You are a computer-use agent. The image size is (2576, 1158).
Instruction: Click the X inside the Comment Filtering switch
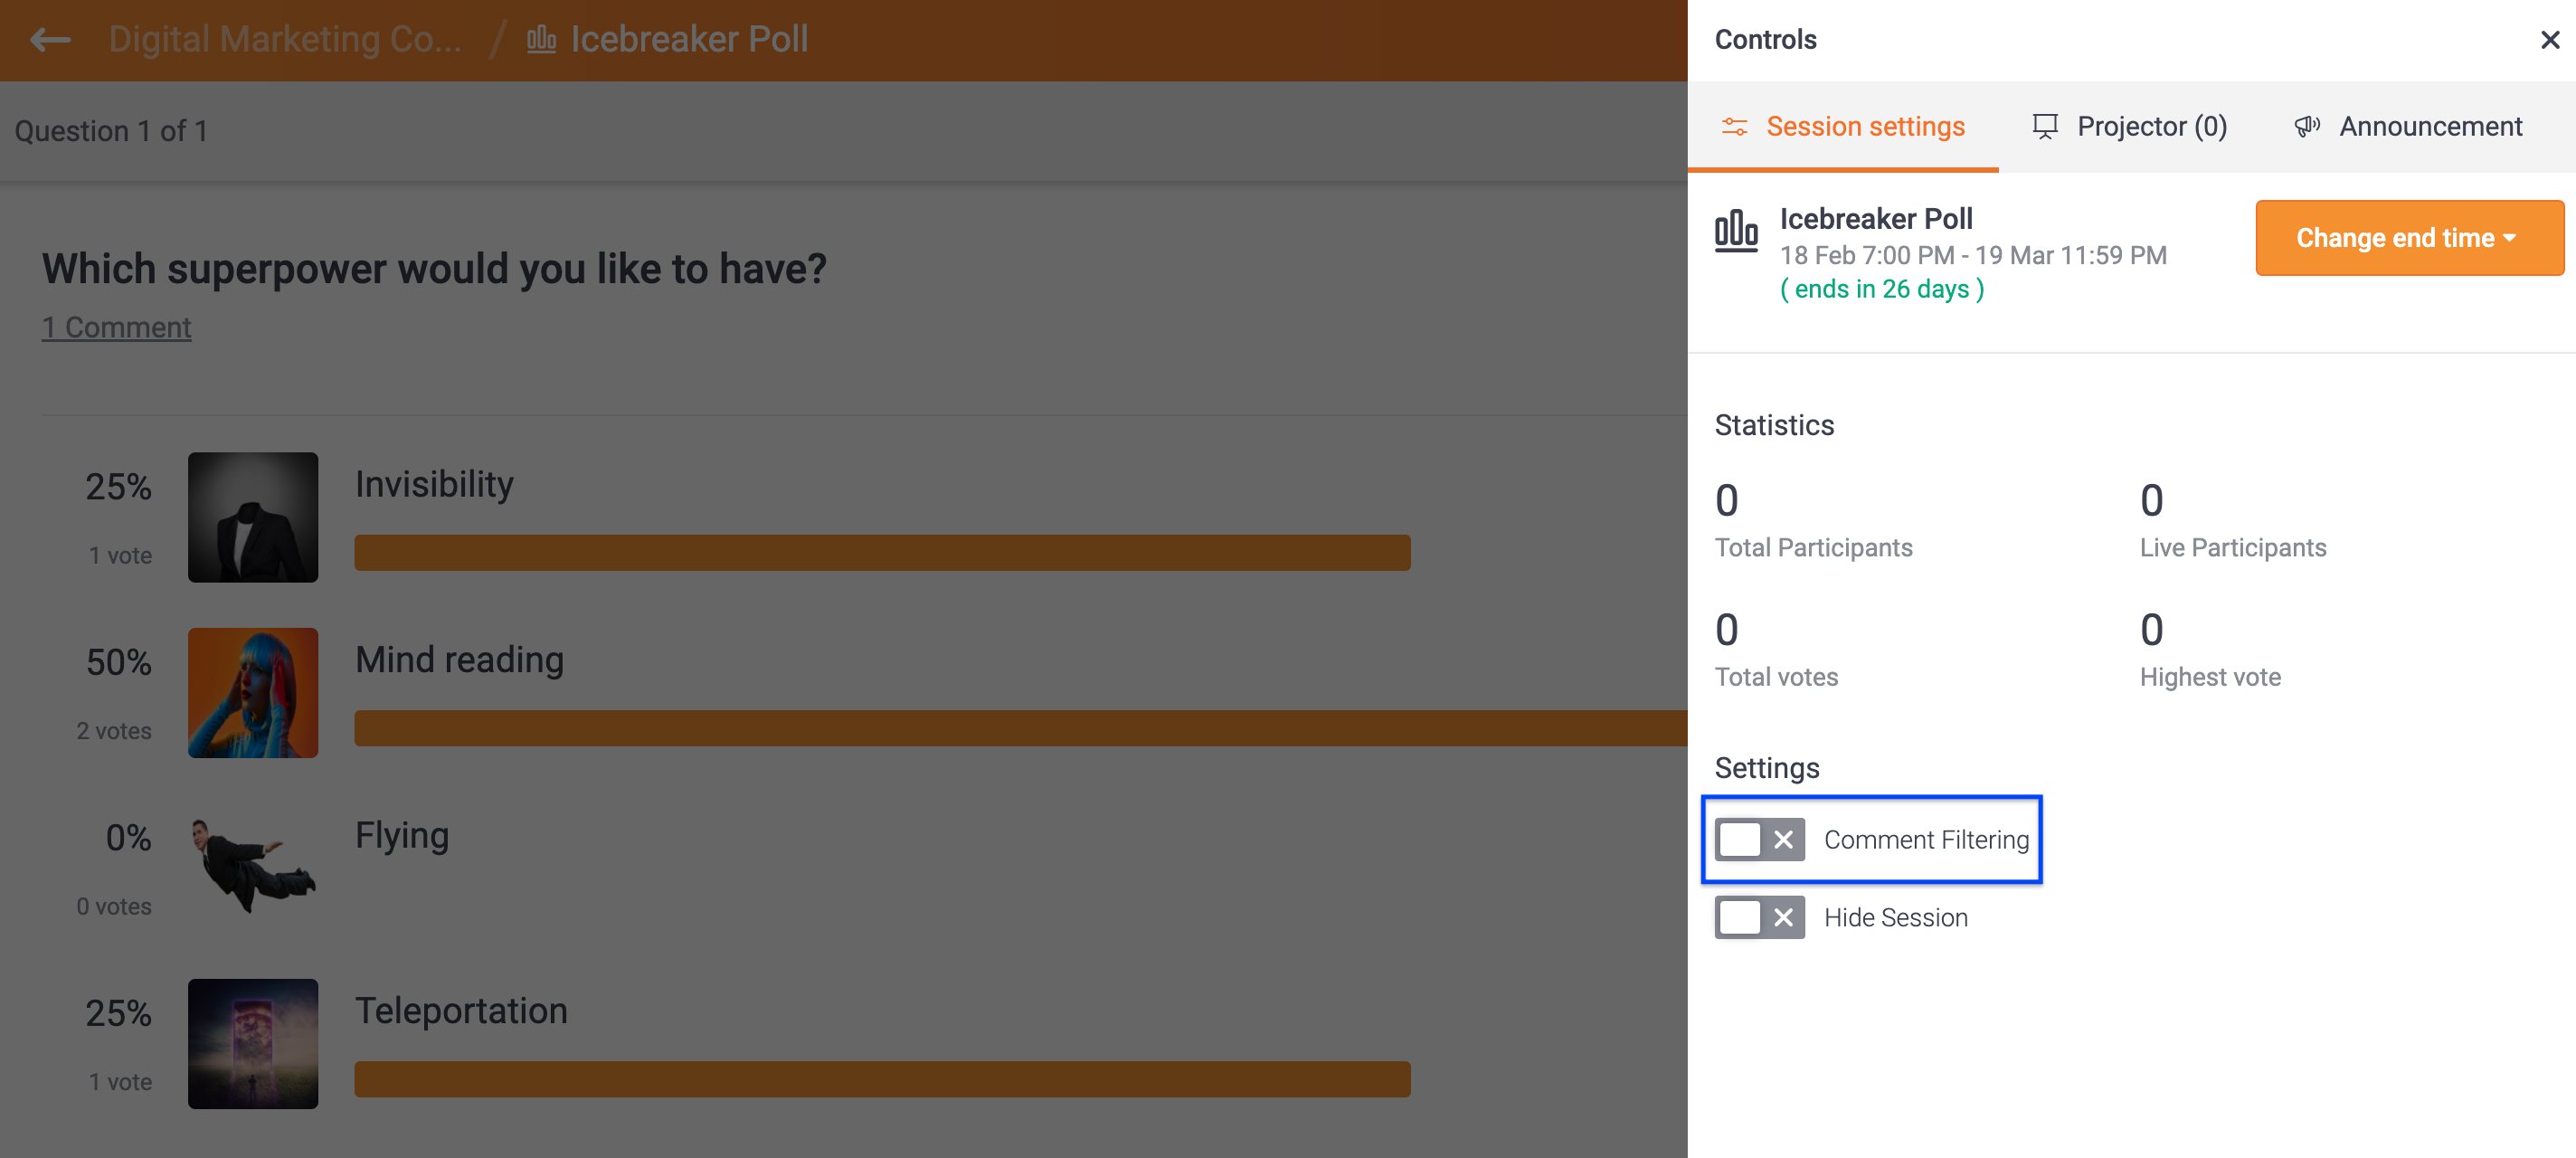click(x=1783, y=840)
